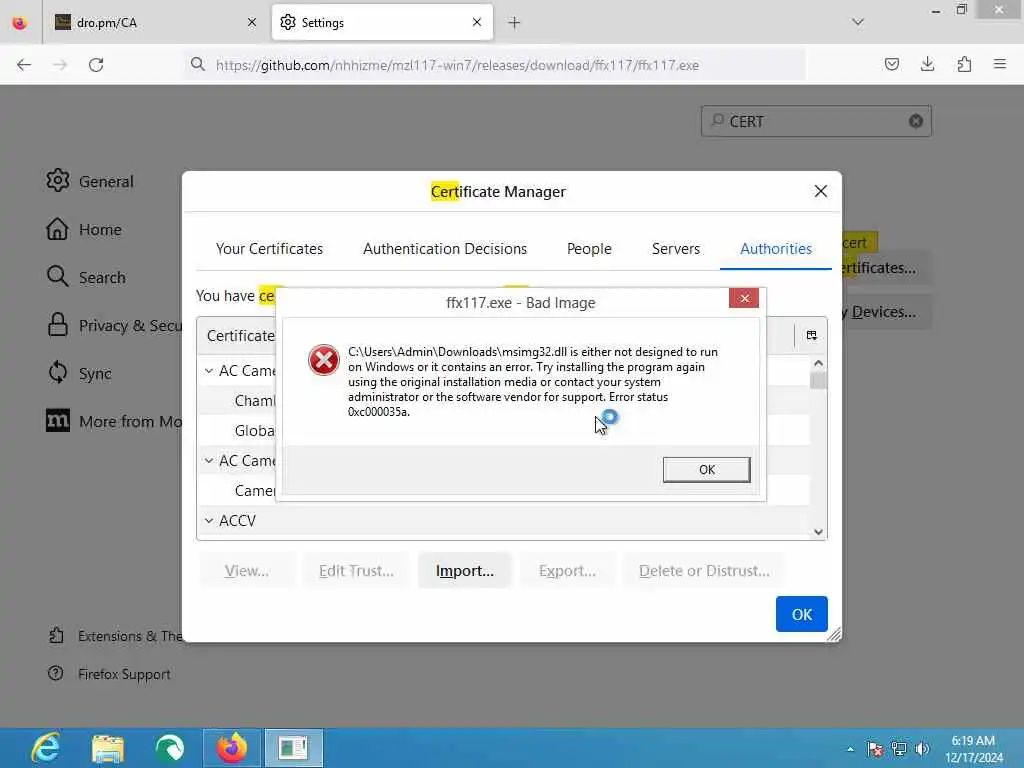This screenshot has height=768, width=1024.
Task: Click the certificate list scroll-up arrow
Action: click(x=818, y=363)
